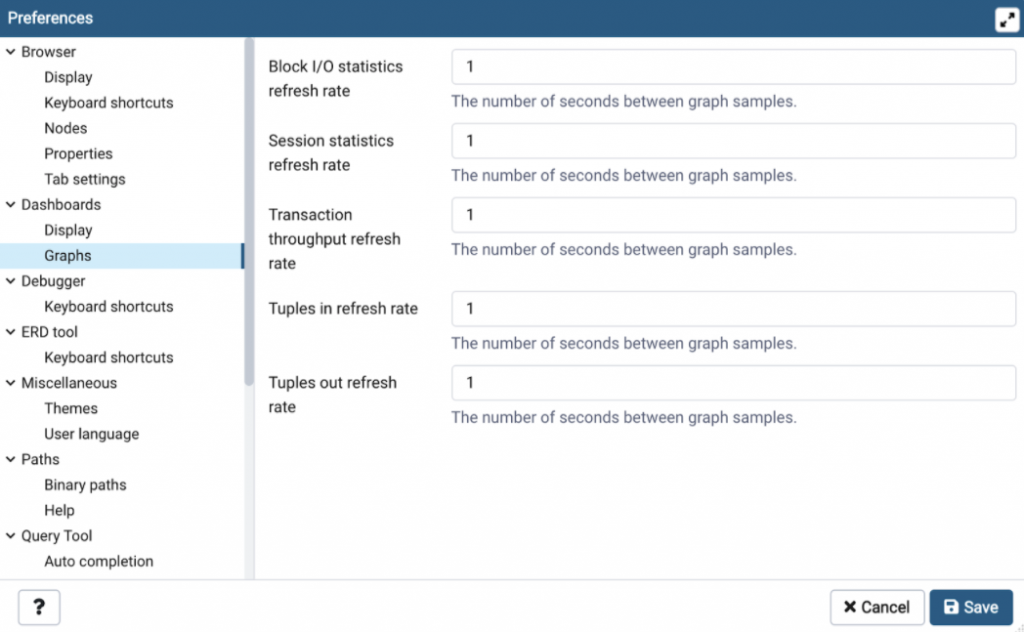Image resolution: width=1024 pixels, height=632 pixels.
Task: Click the Session statistics refresh rate input
Action: click(733, 141)
